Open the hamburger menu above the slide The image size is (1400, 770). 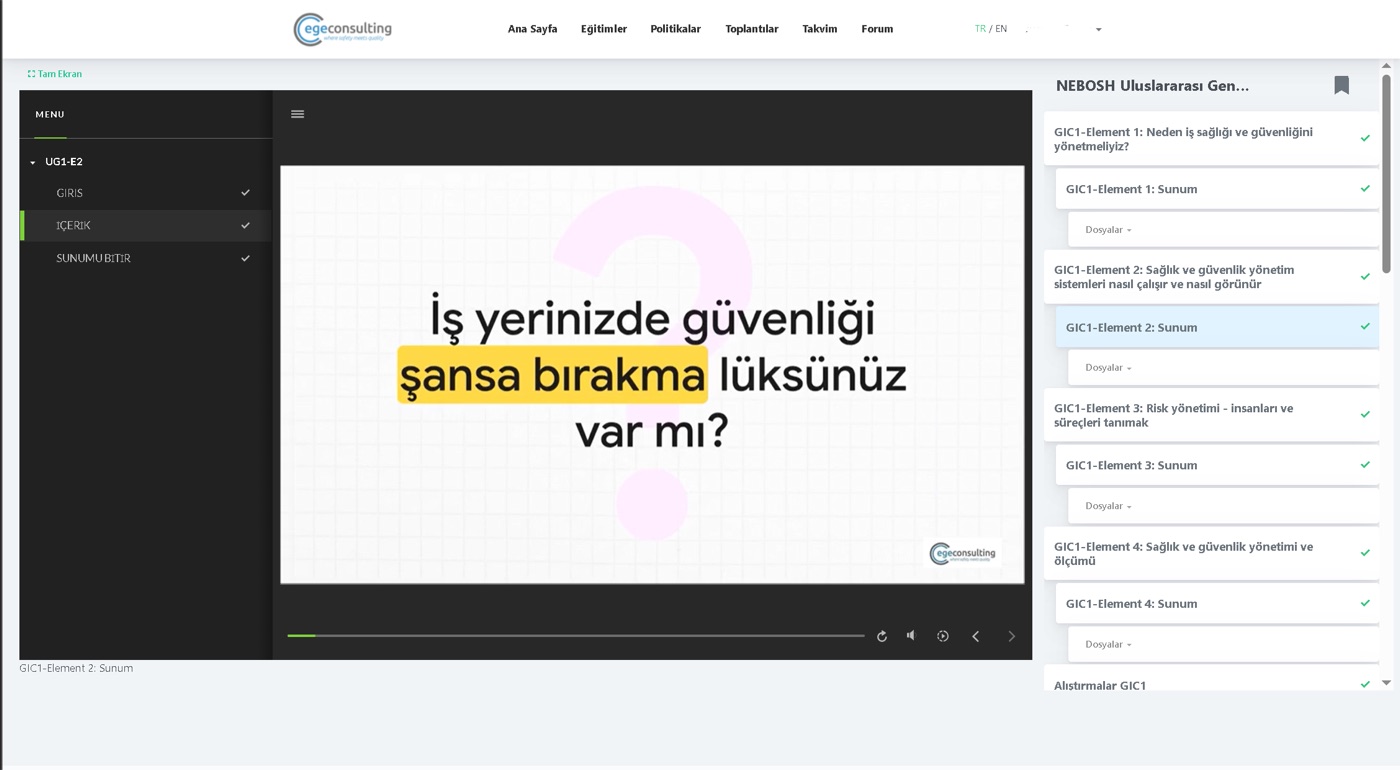tap(297, 114)
